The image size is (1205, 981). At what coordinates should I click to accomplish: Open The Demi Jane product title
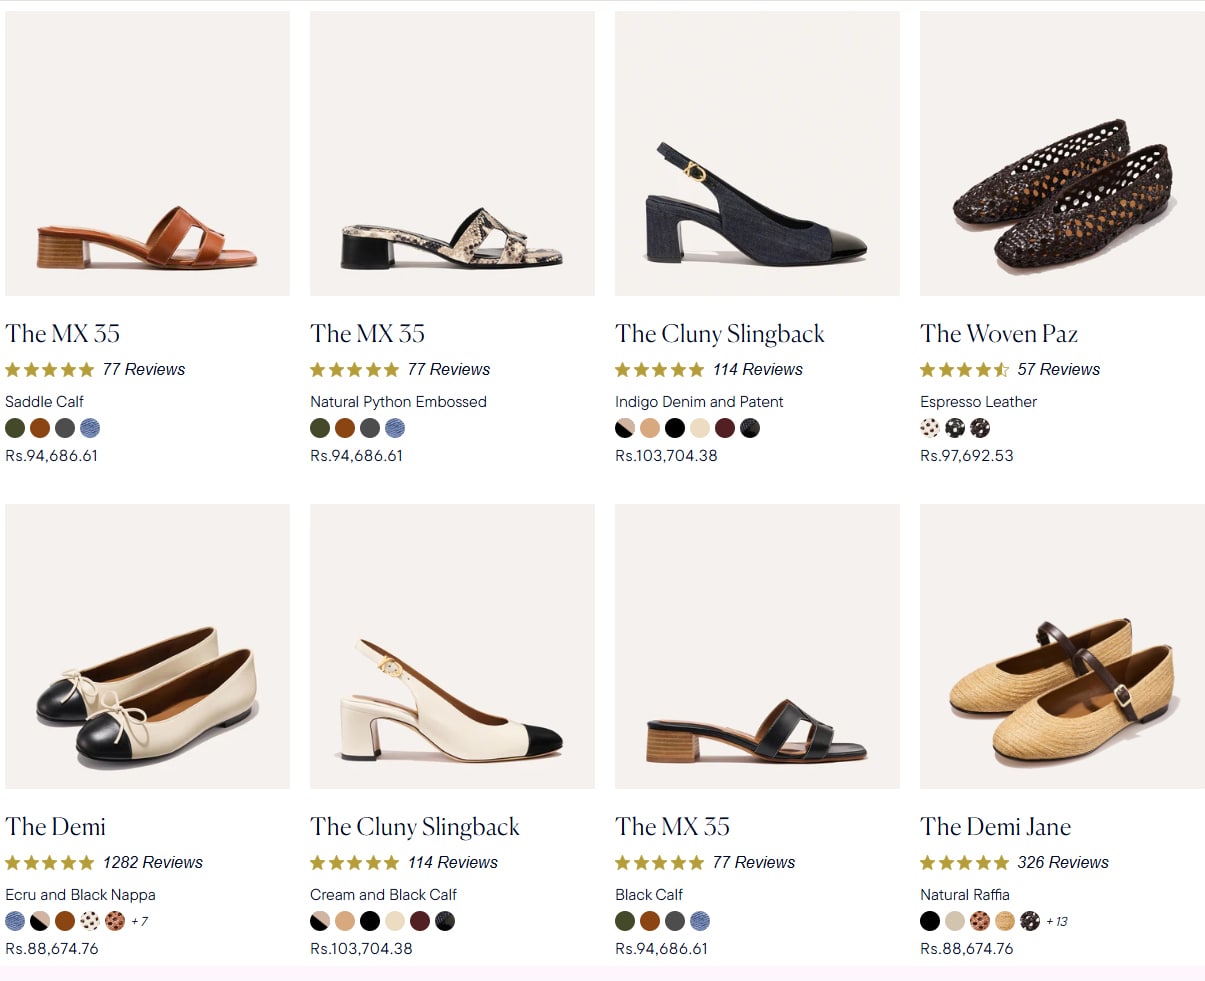click(995, 827)
